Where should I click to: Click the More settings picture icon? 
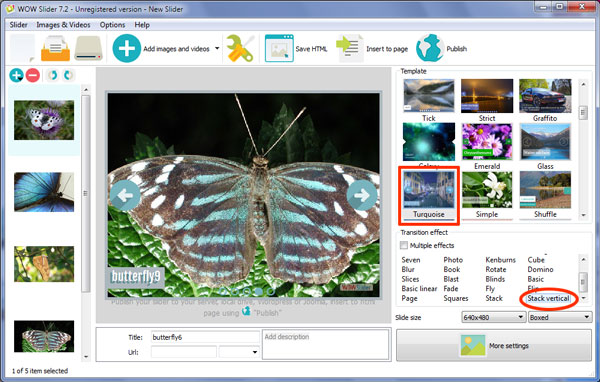pos(473,346)
